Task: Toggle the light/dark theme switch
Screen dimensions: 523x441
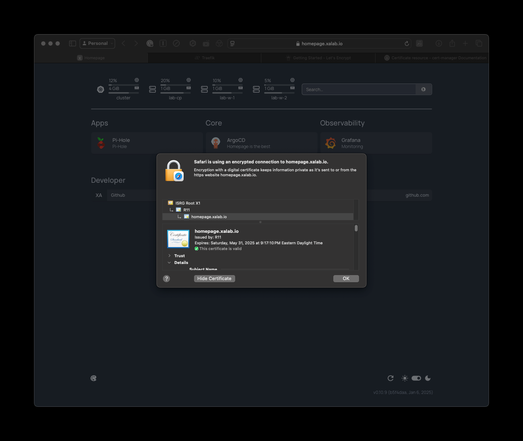Action: click(416, 378)
